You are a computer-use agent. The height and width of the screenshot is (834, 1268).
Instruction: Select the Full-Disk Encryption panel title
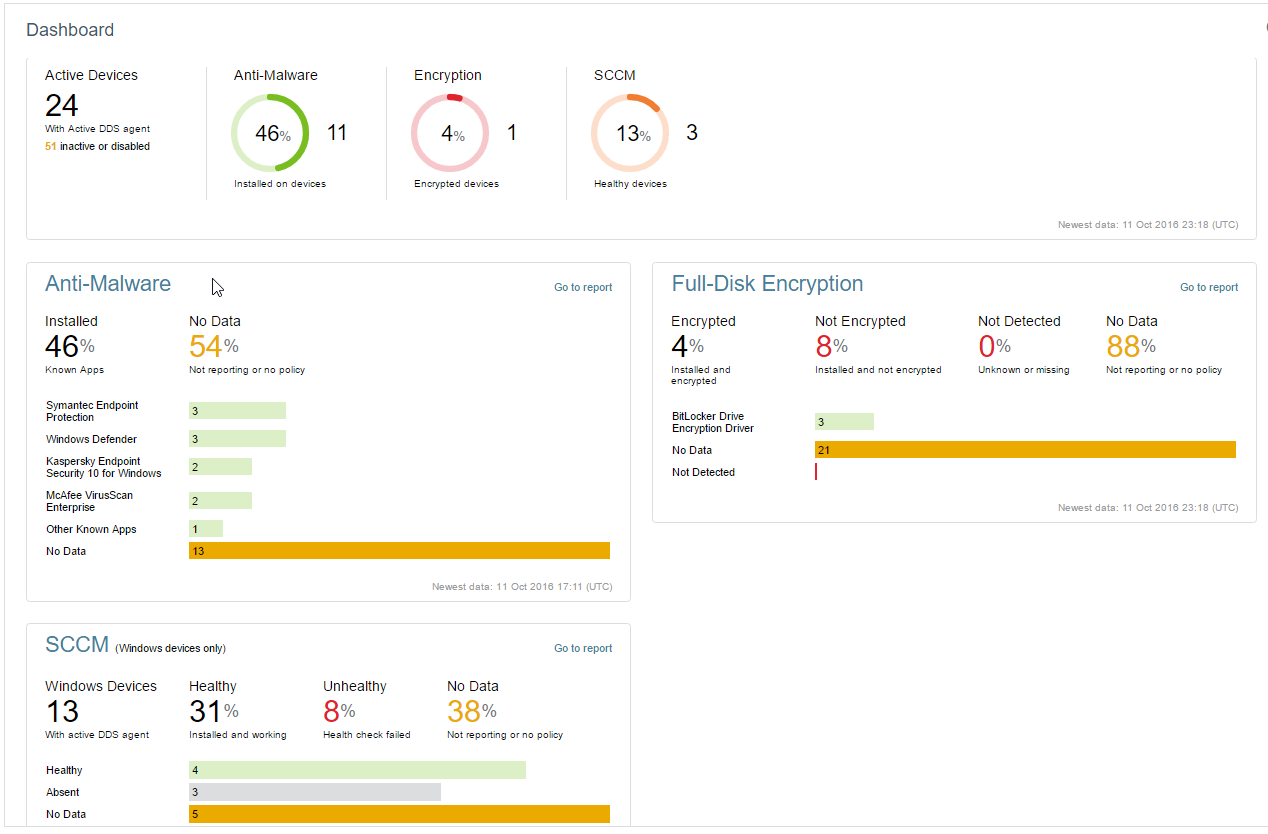point(767,284)
